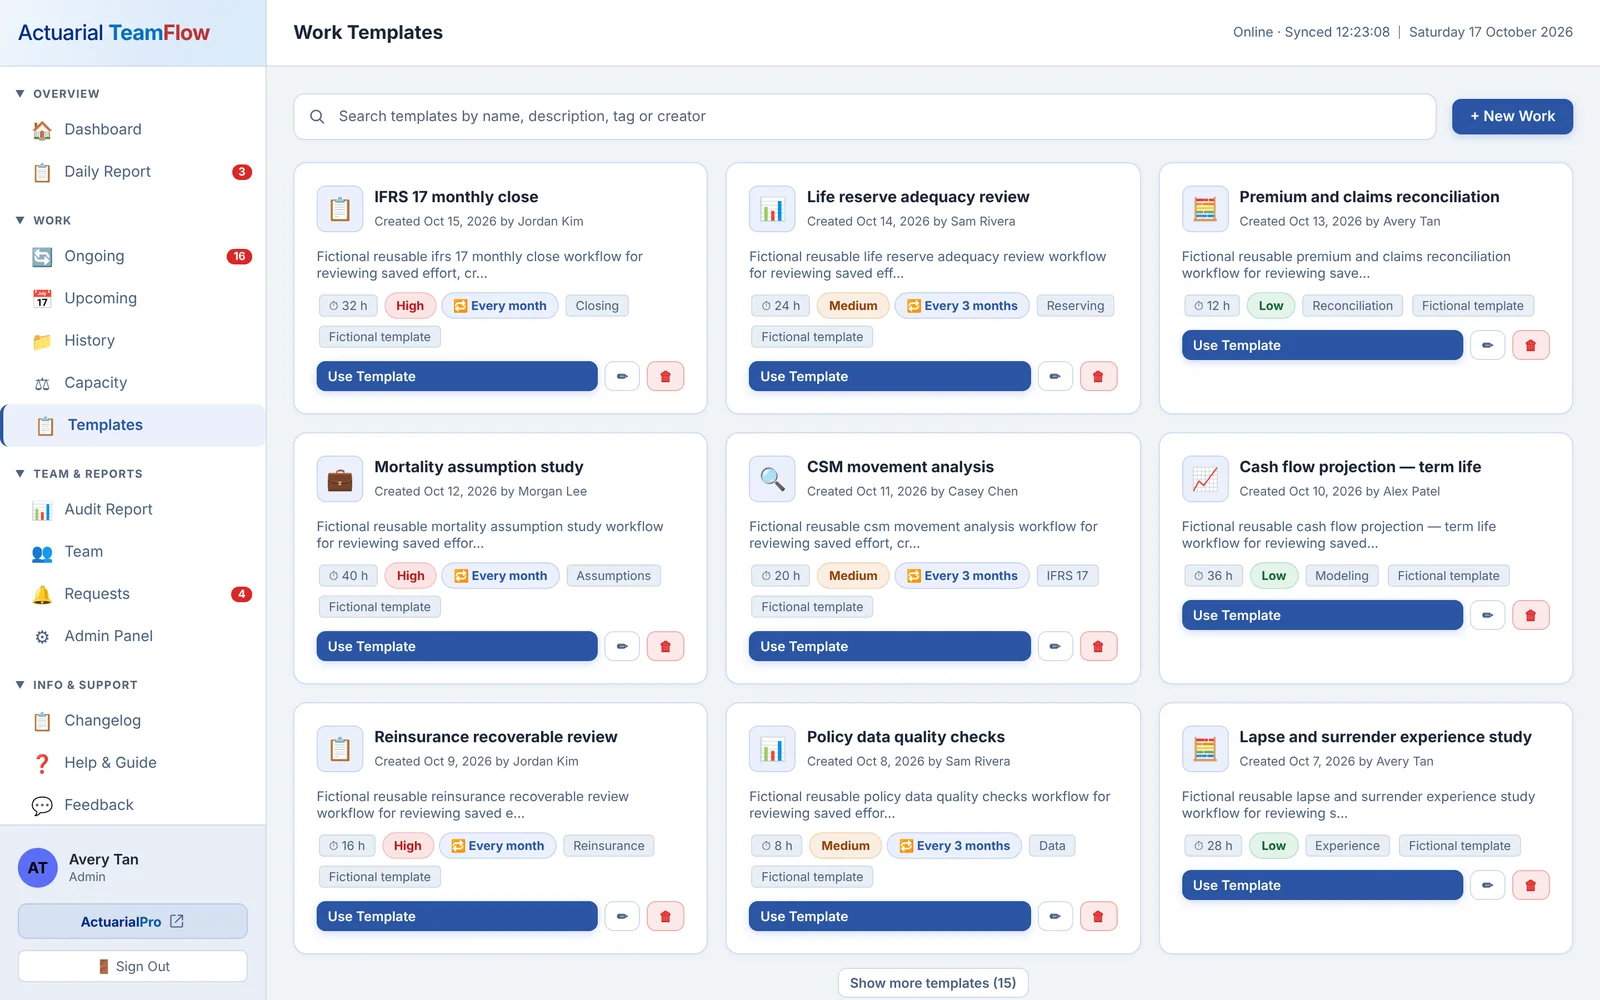
Task: Focus the template search field
Action: (865, 116)
